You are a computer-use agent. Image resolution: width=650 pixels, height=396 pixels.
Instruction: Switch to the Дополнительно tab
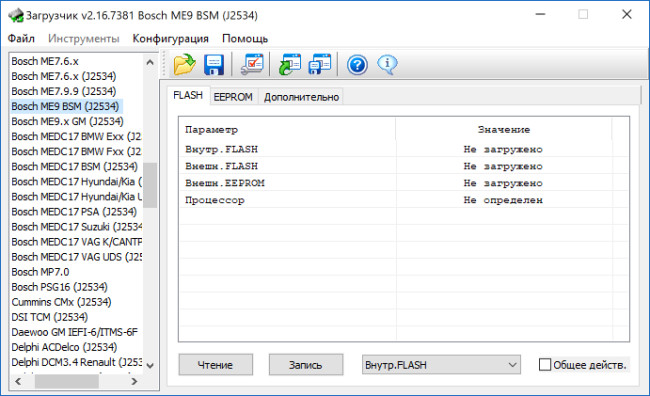[x=301, y=97]
